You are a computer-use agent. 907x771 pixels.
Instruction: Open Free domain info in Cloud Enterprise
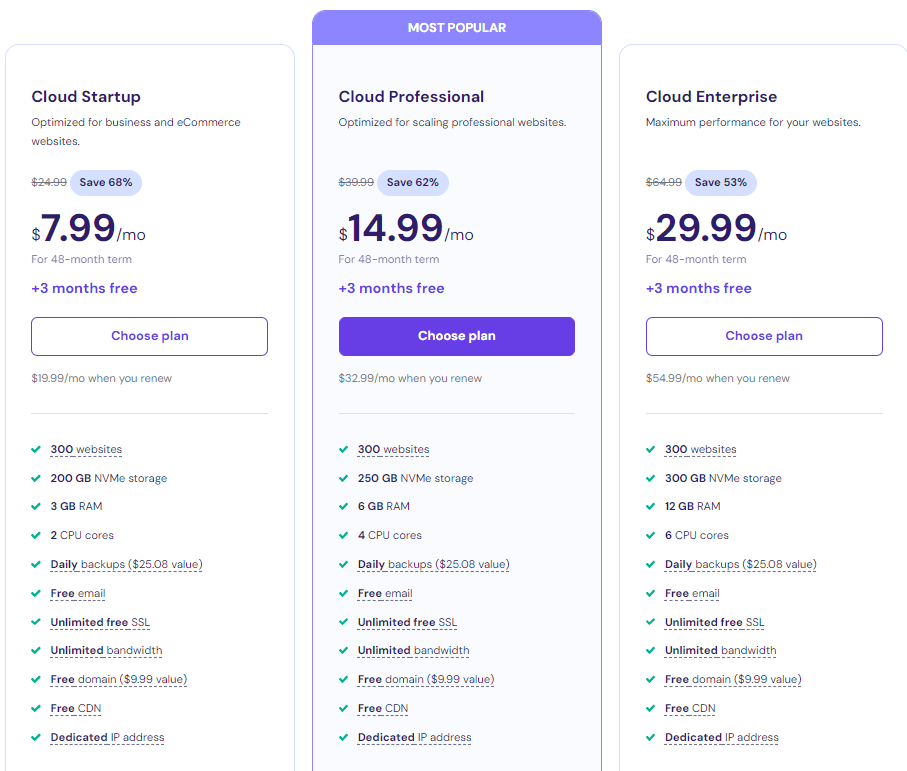coord(733,680)
